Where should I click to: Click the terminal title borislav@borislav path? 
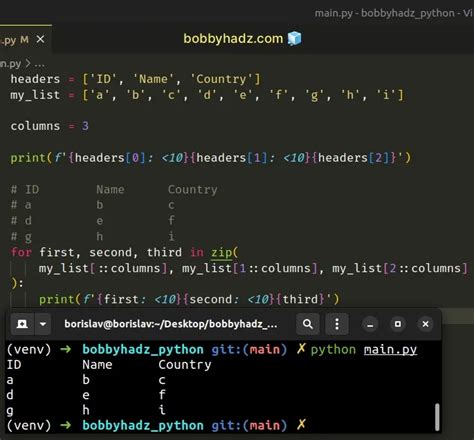point(171,324)
